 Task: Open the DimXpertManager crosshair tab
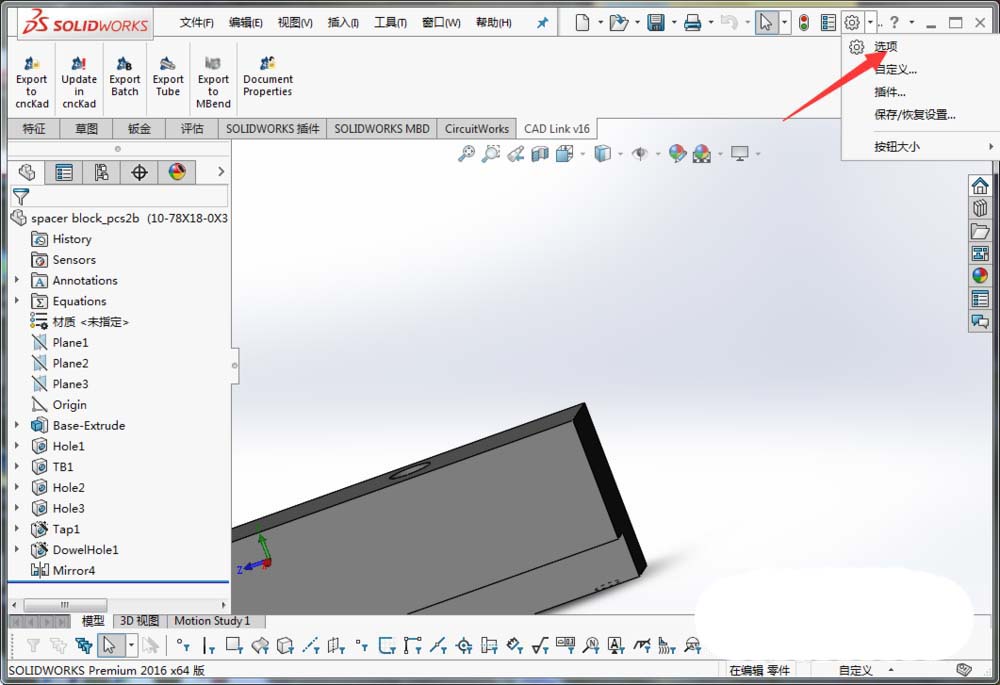[139, 172]
